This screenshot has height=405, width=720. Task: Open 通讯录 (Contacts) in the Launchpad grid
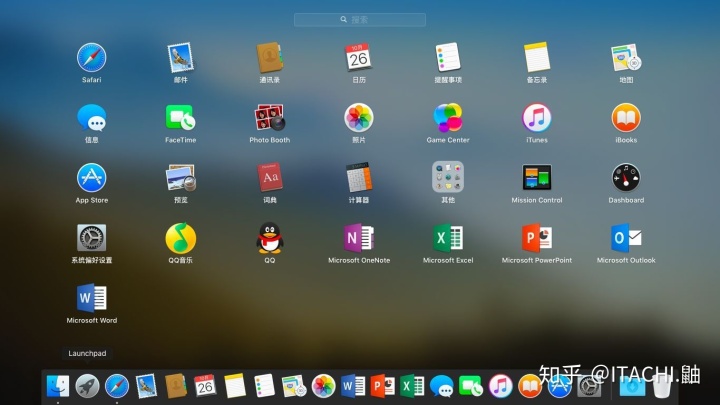[270, 57]
